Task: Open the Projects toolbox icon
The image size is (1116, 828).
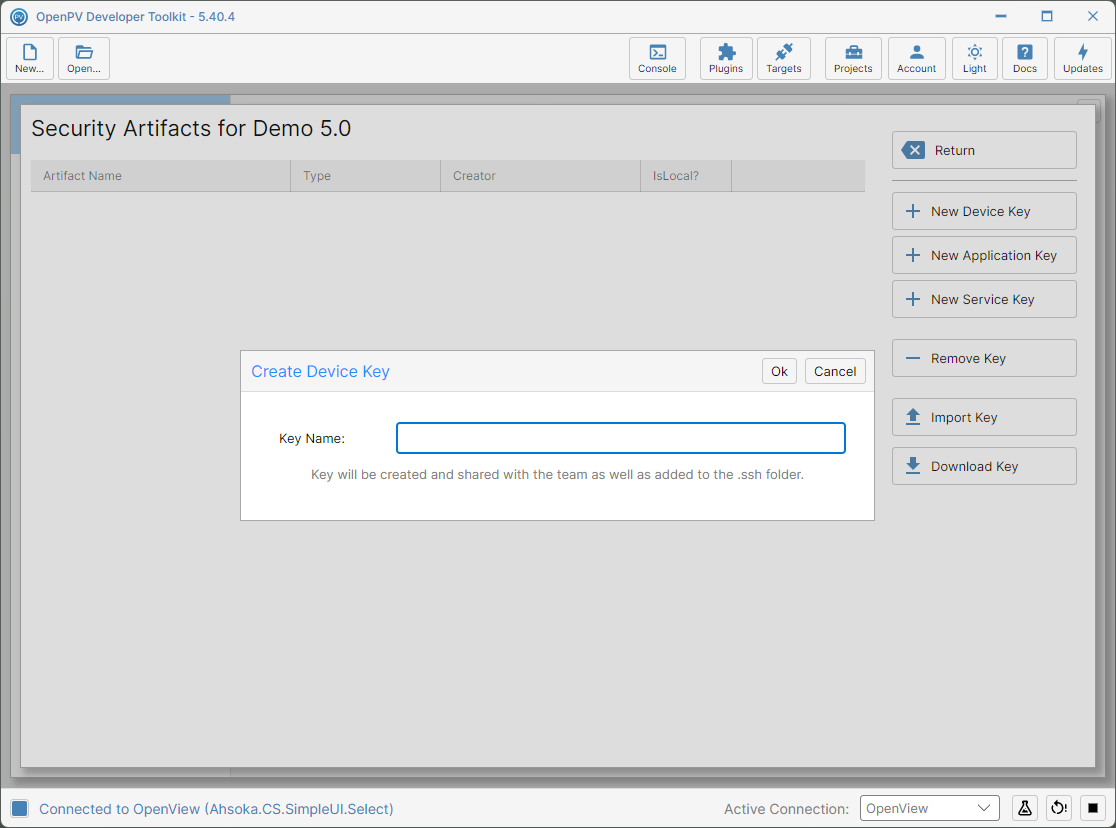Action: pyautogui.click(x=853, y=58)
